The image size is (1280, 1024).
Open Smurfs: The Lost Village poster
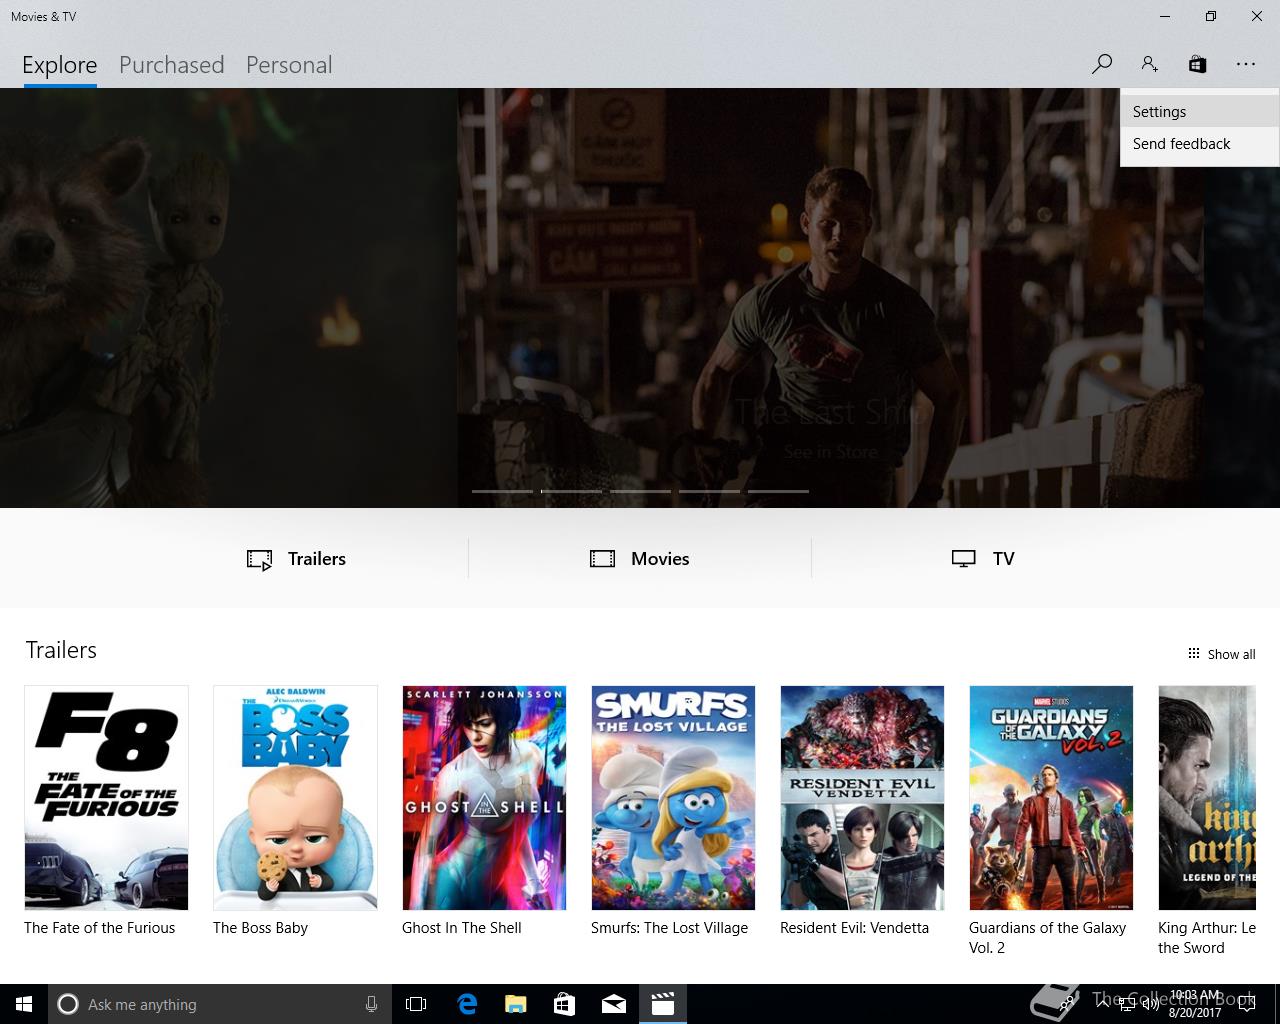pos(673,798)
